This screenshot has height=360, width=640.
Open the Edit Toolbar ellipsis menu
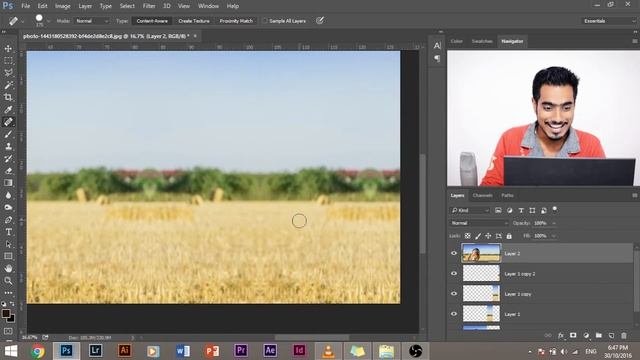[x=8, y=293]
